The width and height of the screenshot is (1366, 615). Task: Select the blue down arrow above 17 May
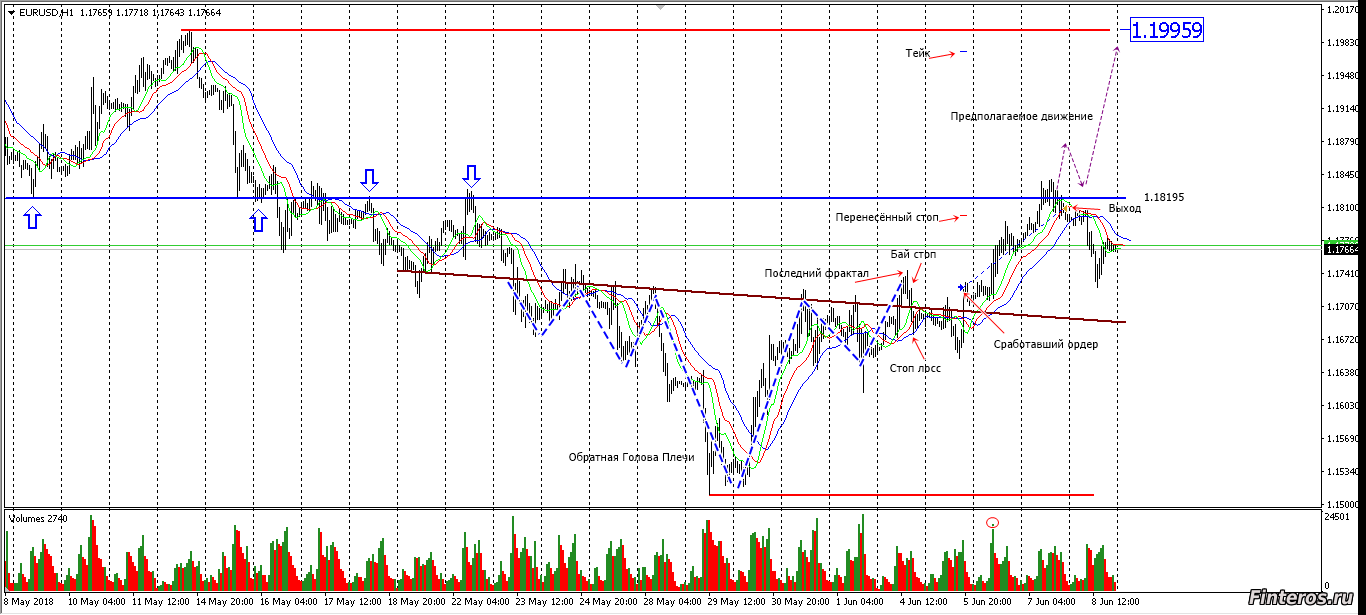coord(369,179)
